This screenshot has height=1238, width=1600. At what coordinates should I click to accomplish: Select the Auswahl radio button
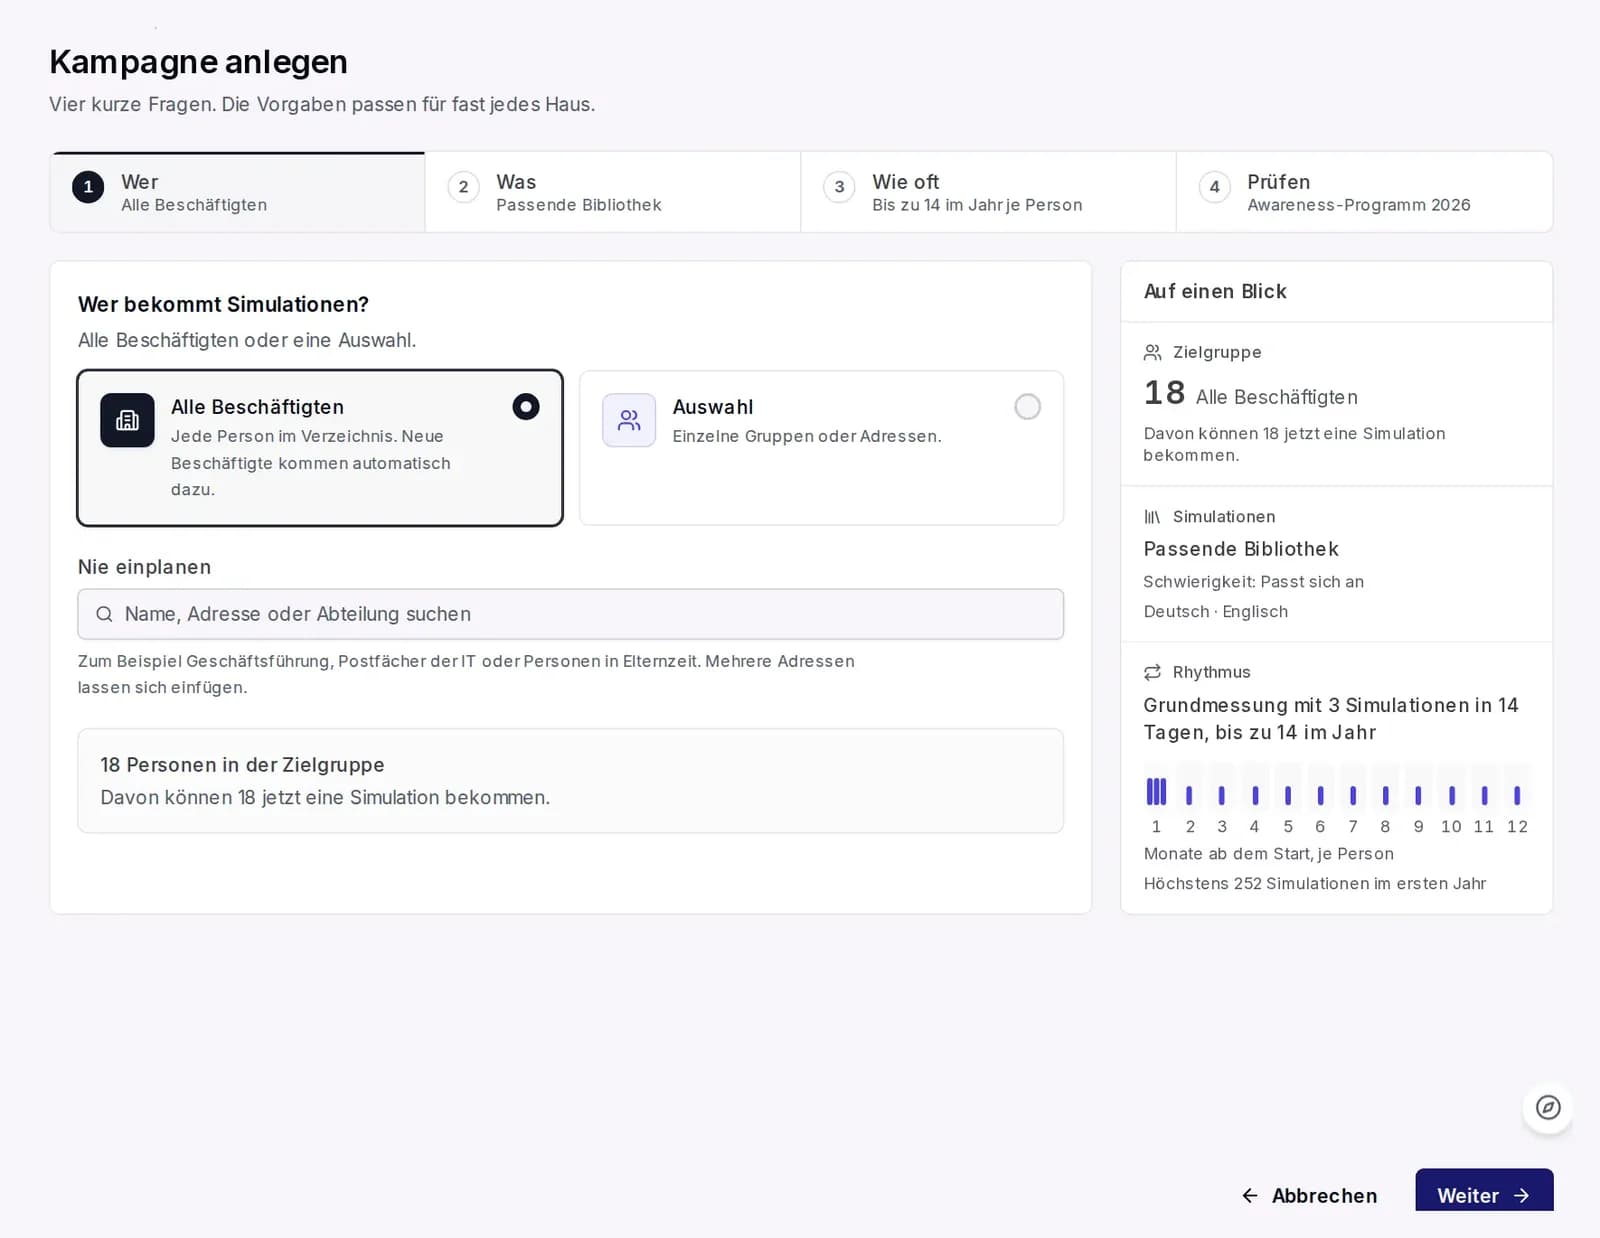coord(1027,407)
